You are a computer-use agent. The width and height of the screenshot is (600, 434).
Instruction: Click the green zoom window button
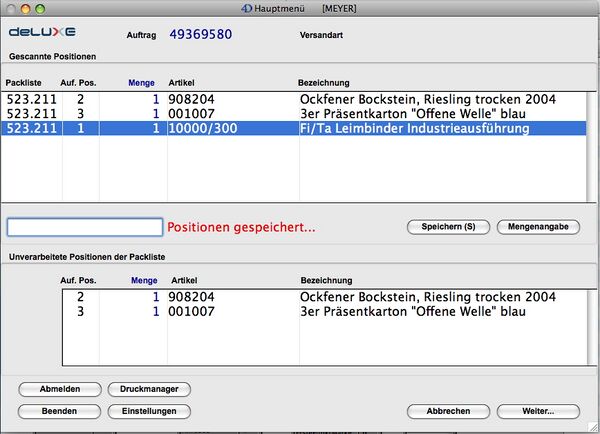pos(44,7)
